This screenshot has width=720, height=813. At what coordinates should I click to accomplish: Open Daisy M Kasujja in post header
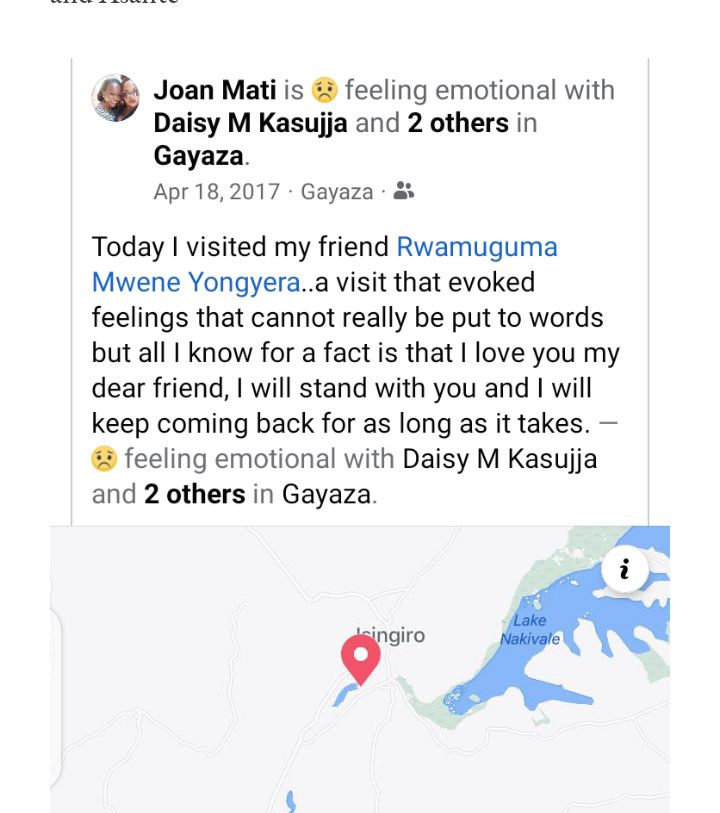251,123
